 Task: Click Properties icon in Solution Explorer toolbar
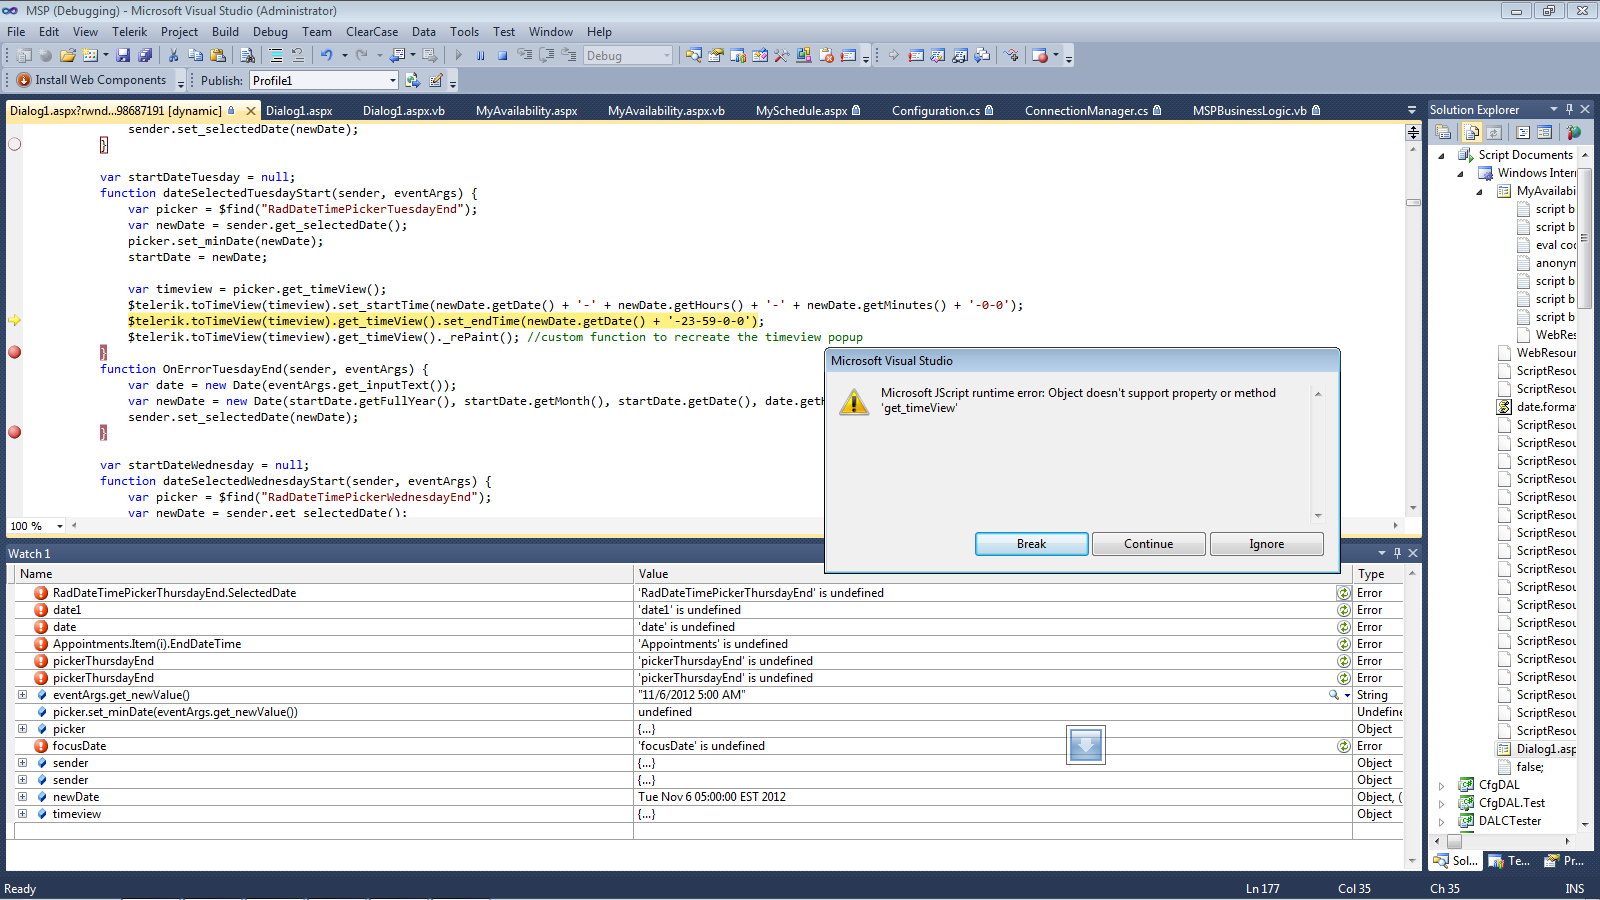pyautogui.click(x=1443, y=132)
